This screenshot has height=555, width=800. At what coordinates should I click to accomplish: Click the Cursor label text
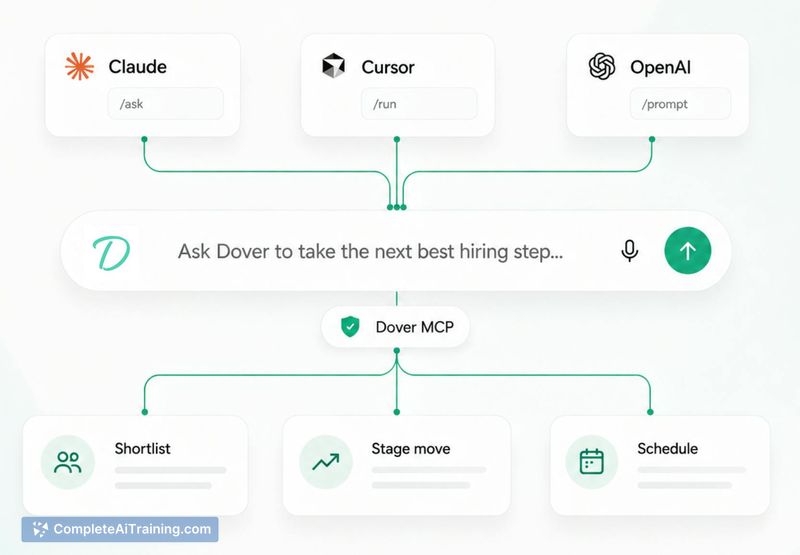(388, 67)
